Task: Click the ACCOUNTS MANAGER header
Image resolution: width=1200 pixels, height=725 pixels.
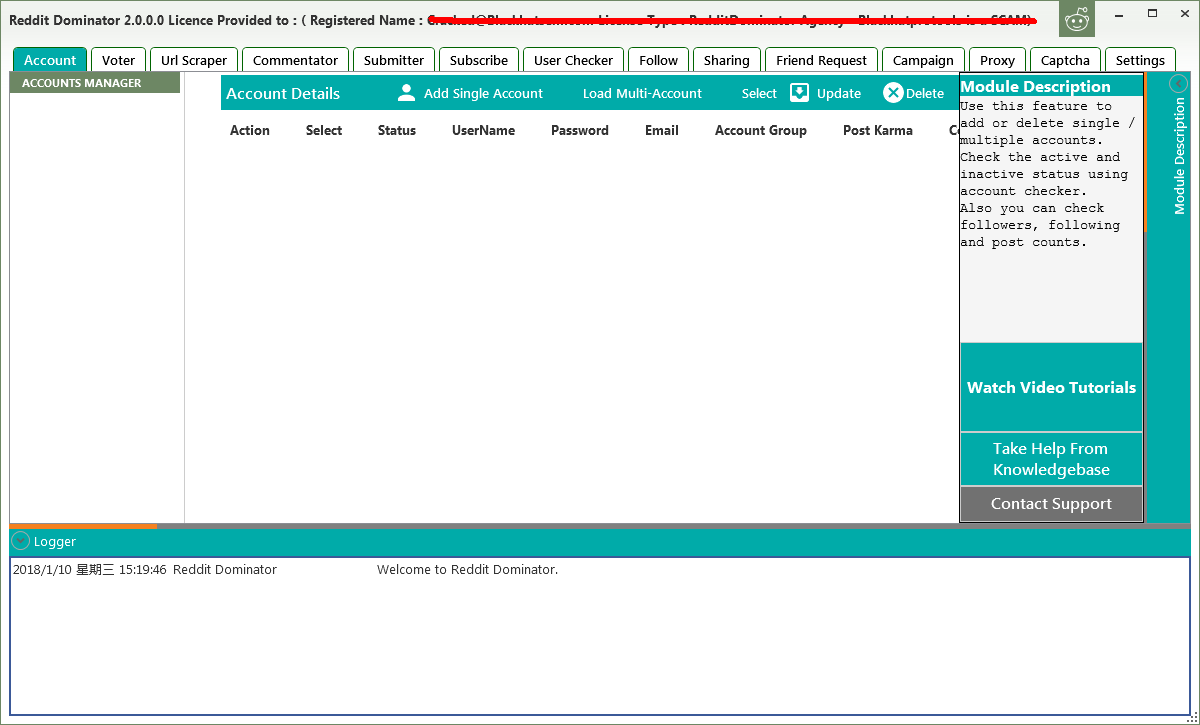Action: coord(95,83)
